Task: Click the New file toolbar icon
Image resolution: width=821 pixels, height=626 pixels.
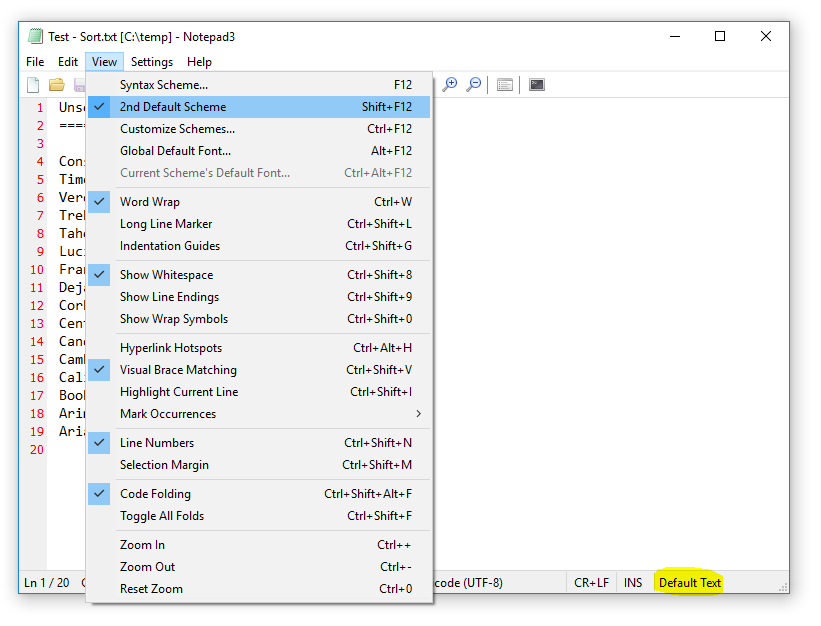Action: (x=33, y=85)
